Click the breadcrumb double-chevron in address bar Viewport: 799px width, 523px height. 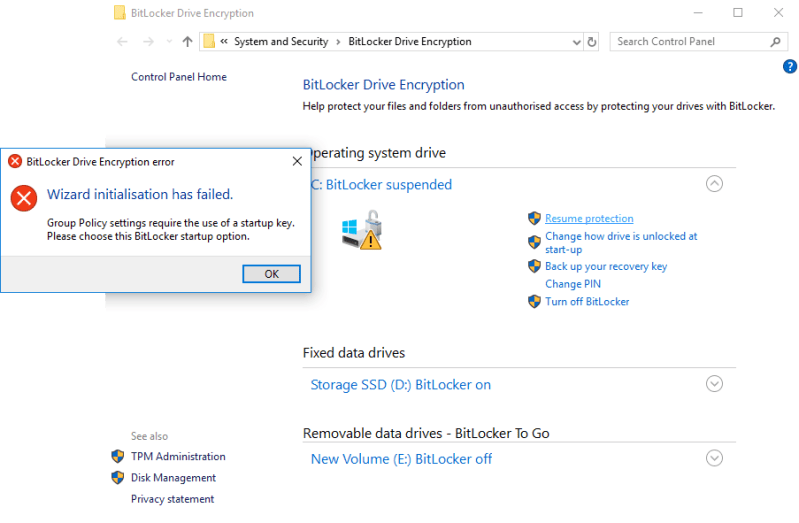[x=224, y=42]
